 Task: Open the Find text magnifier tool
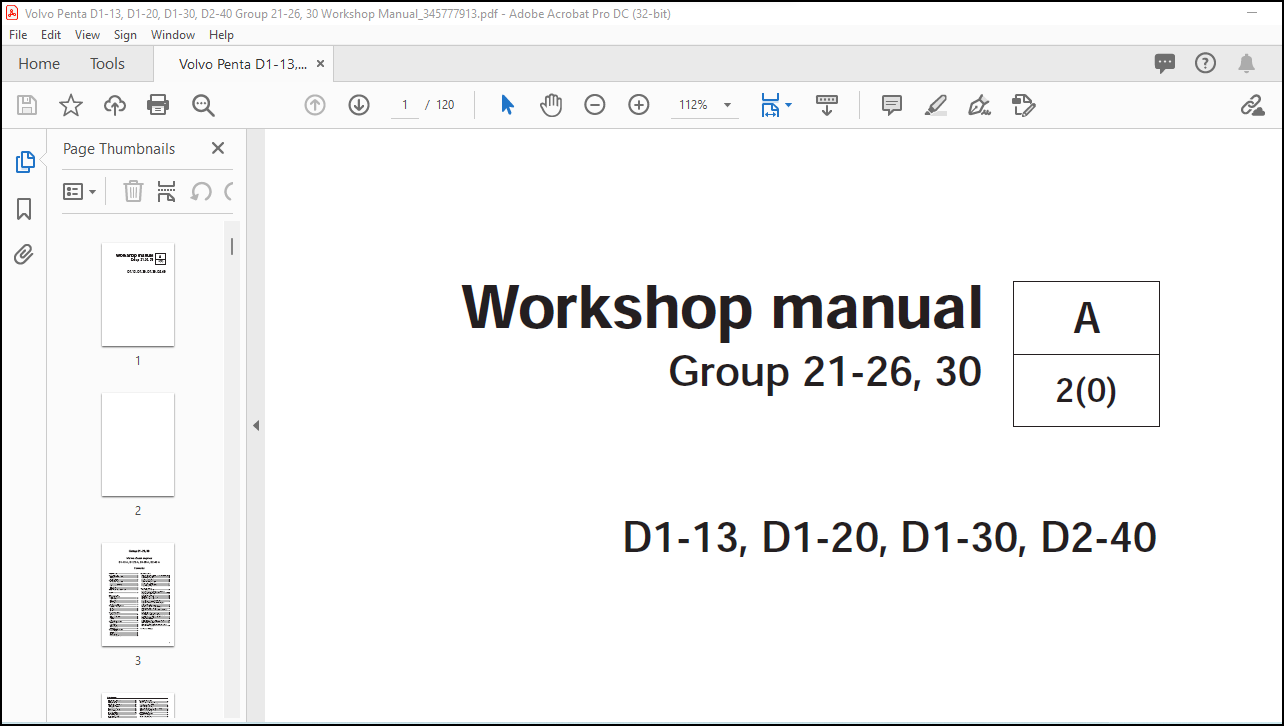pyautogui.click(x=203, y=105)
